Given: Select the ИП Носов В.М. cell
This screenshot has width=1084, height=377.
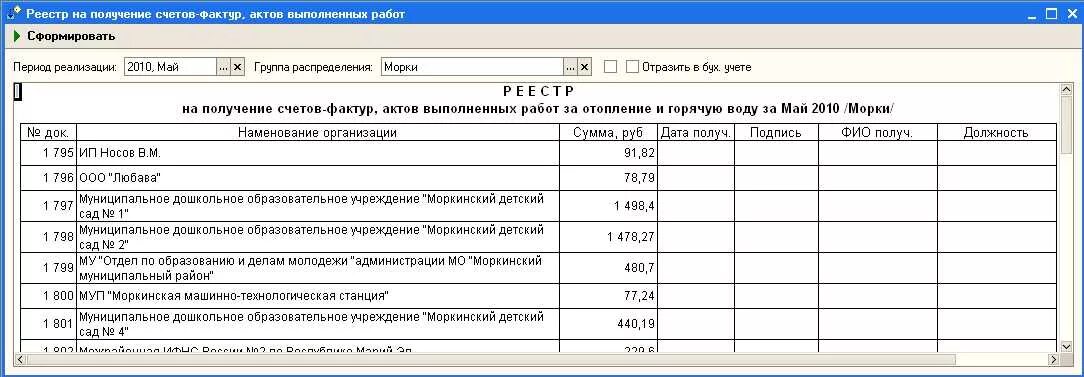Looking at the screenshot, I should point(317,153).
